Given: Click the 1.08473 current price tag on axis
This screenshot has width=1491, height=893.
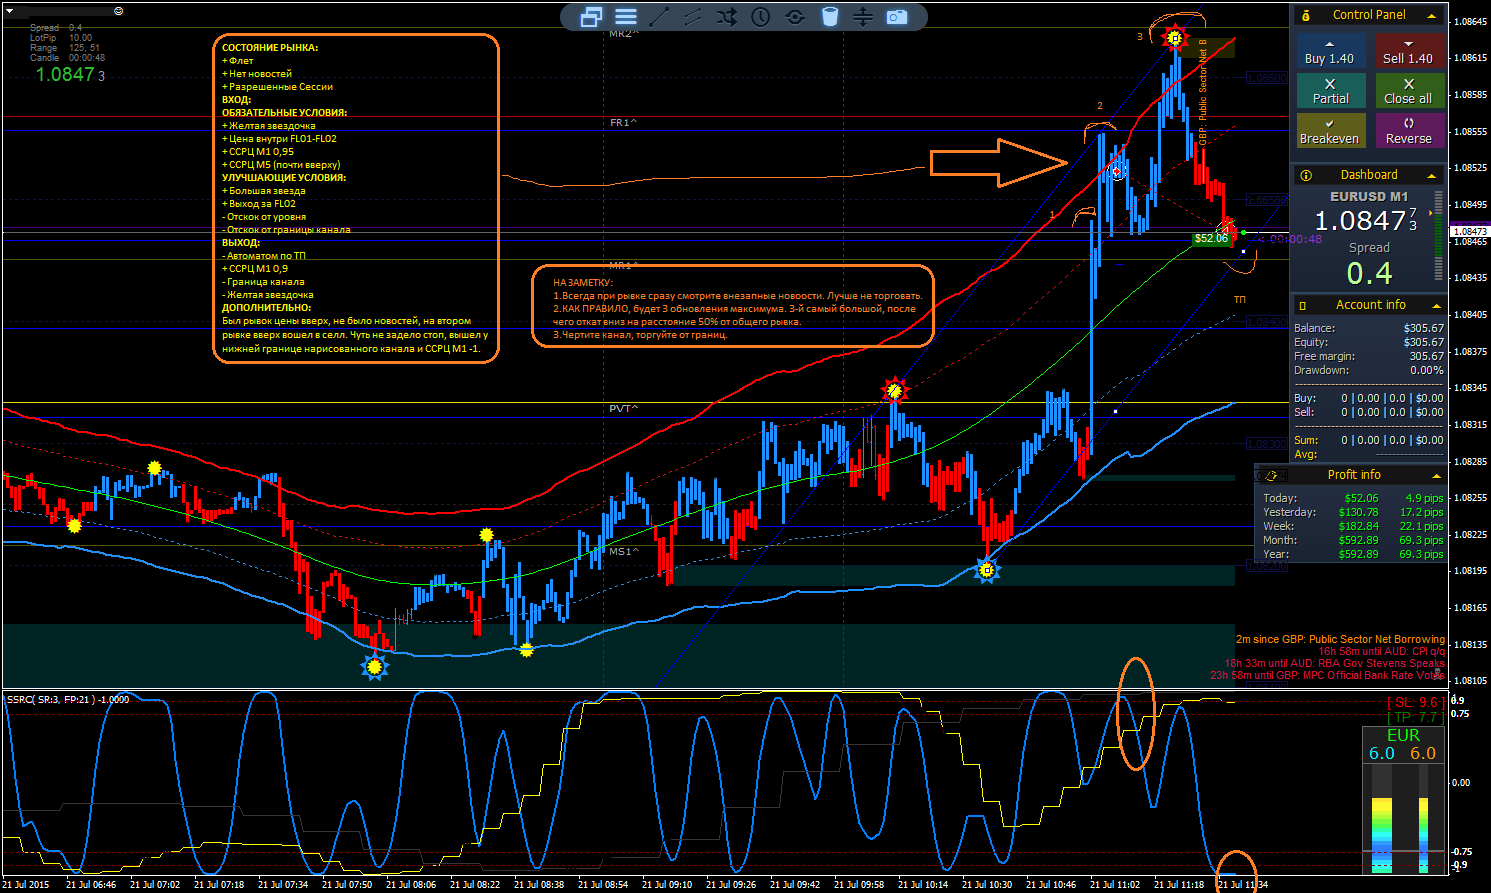Looking at the screenshot, I should [x=1470, y=231].
